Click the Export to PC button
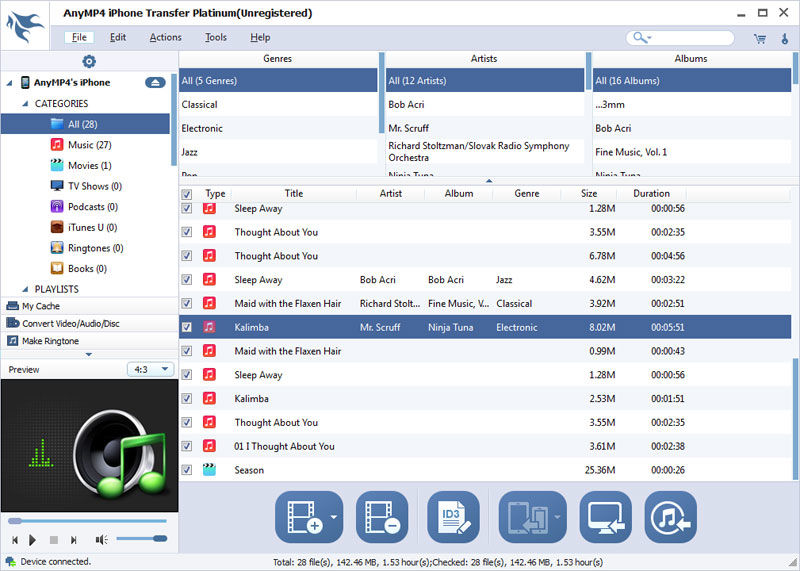This screenshot has width=800, height=571. [606, 517]
